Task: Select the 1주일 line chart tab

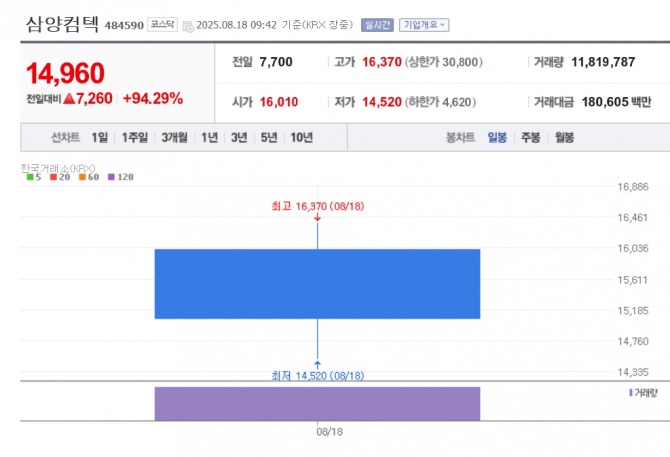Action: (135, 138)
